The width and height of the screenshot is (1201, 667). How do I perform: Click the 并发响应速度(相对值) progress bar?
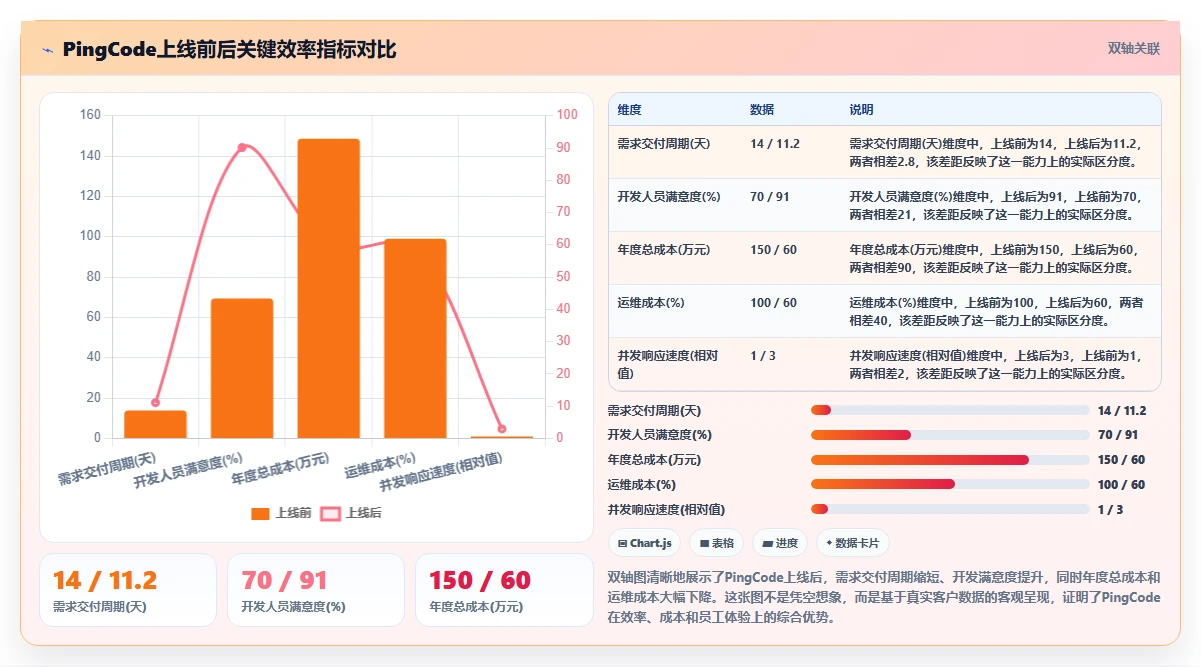click(x=950, y=509)
